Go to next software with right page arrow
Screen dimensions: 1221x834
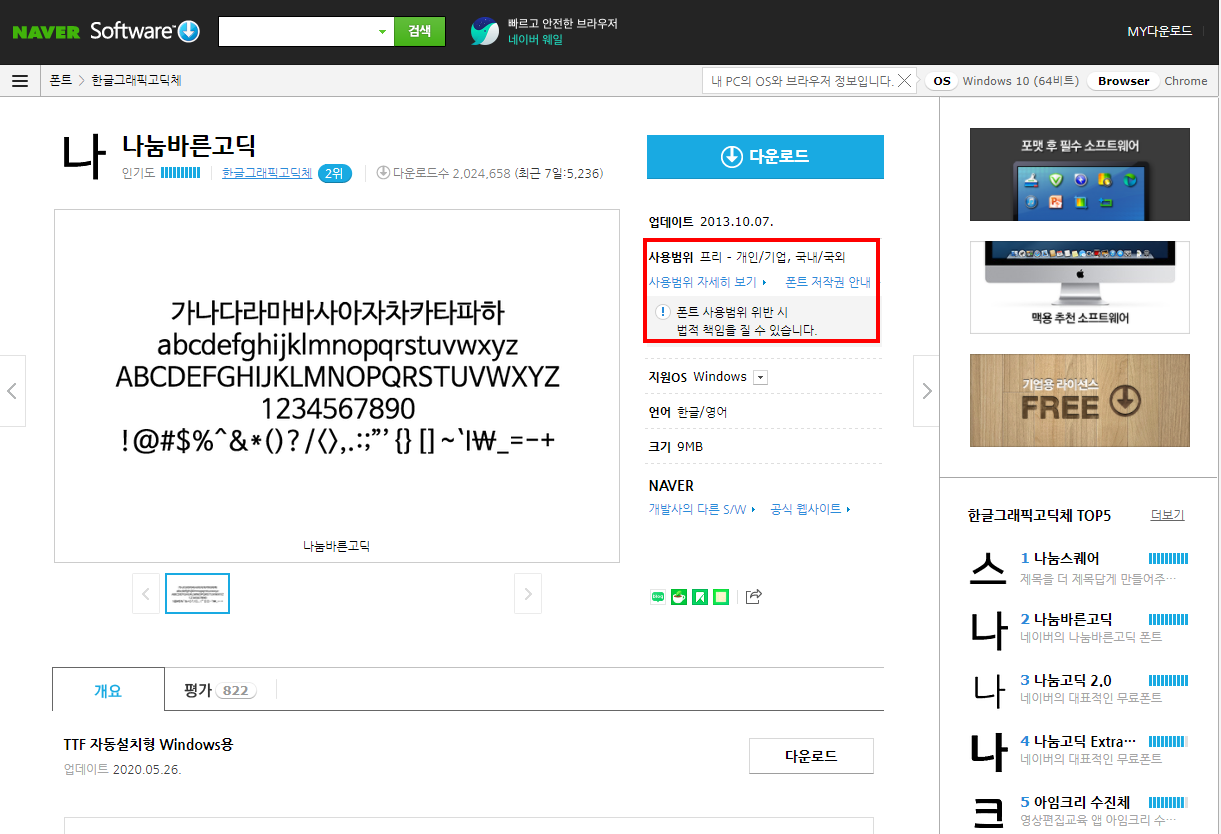pos(926,391)
